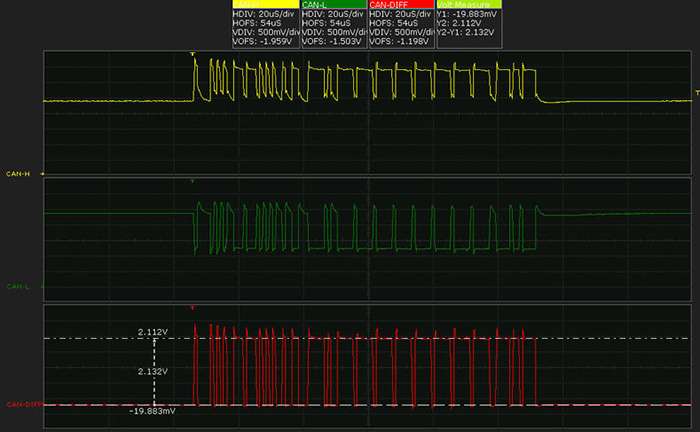Click the CAN-L trace label on left

pos(18,286)
